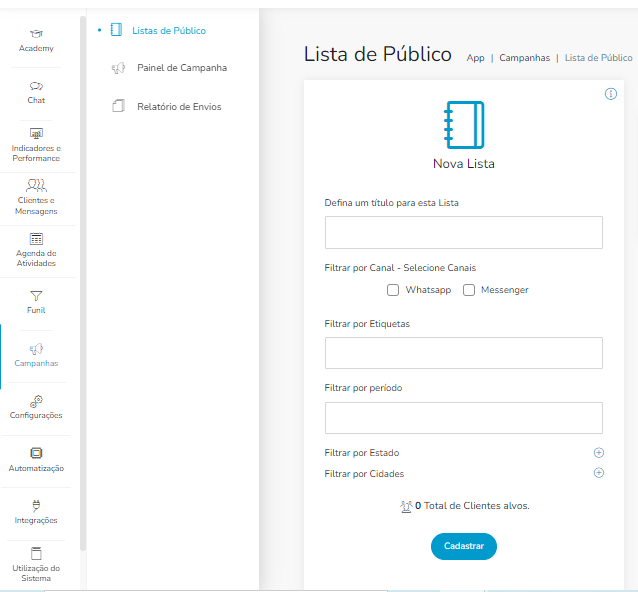The image size is (638, 592).
Task: Click the large Nova Lista notebook icon
Action: tap(464, 125)
